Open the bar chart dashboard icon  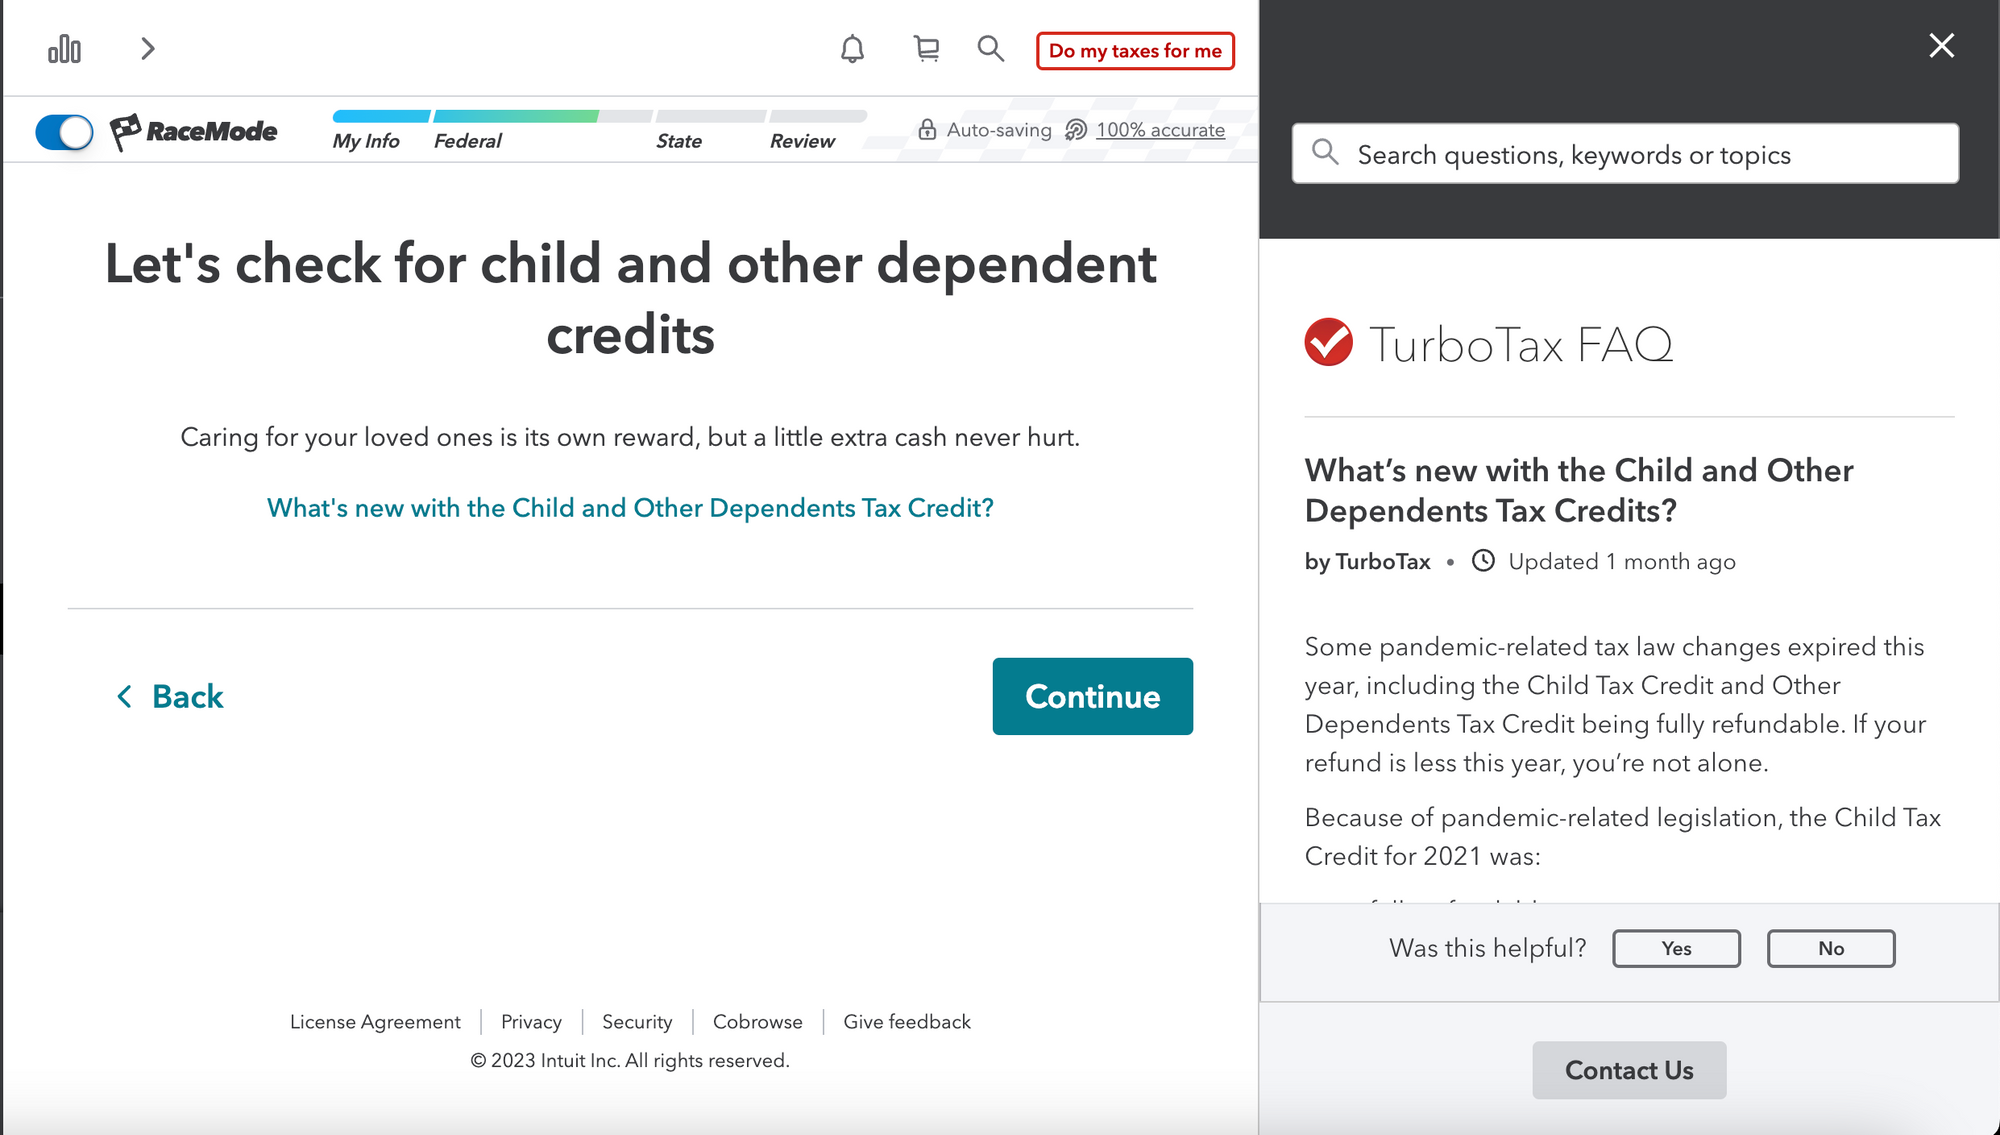64,49
